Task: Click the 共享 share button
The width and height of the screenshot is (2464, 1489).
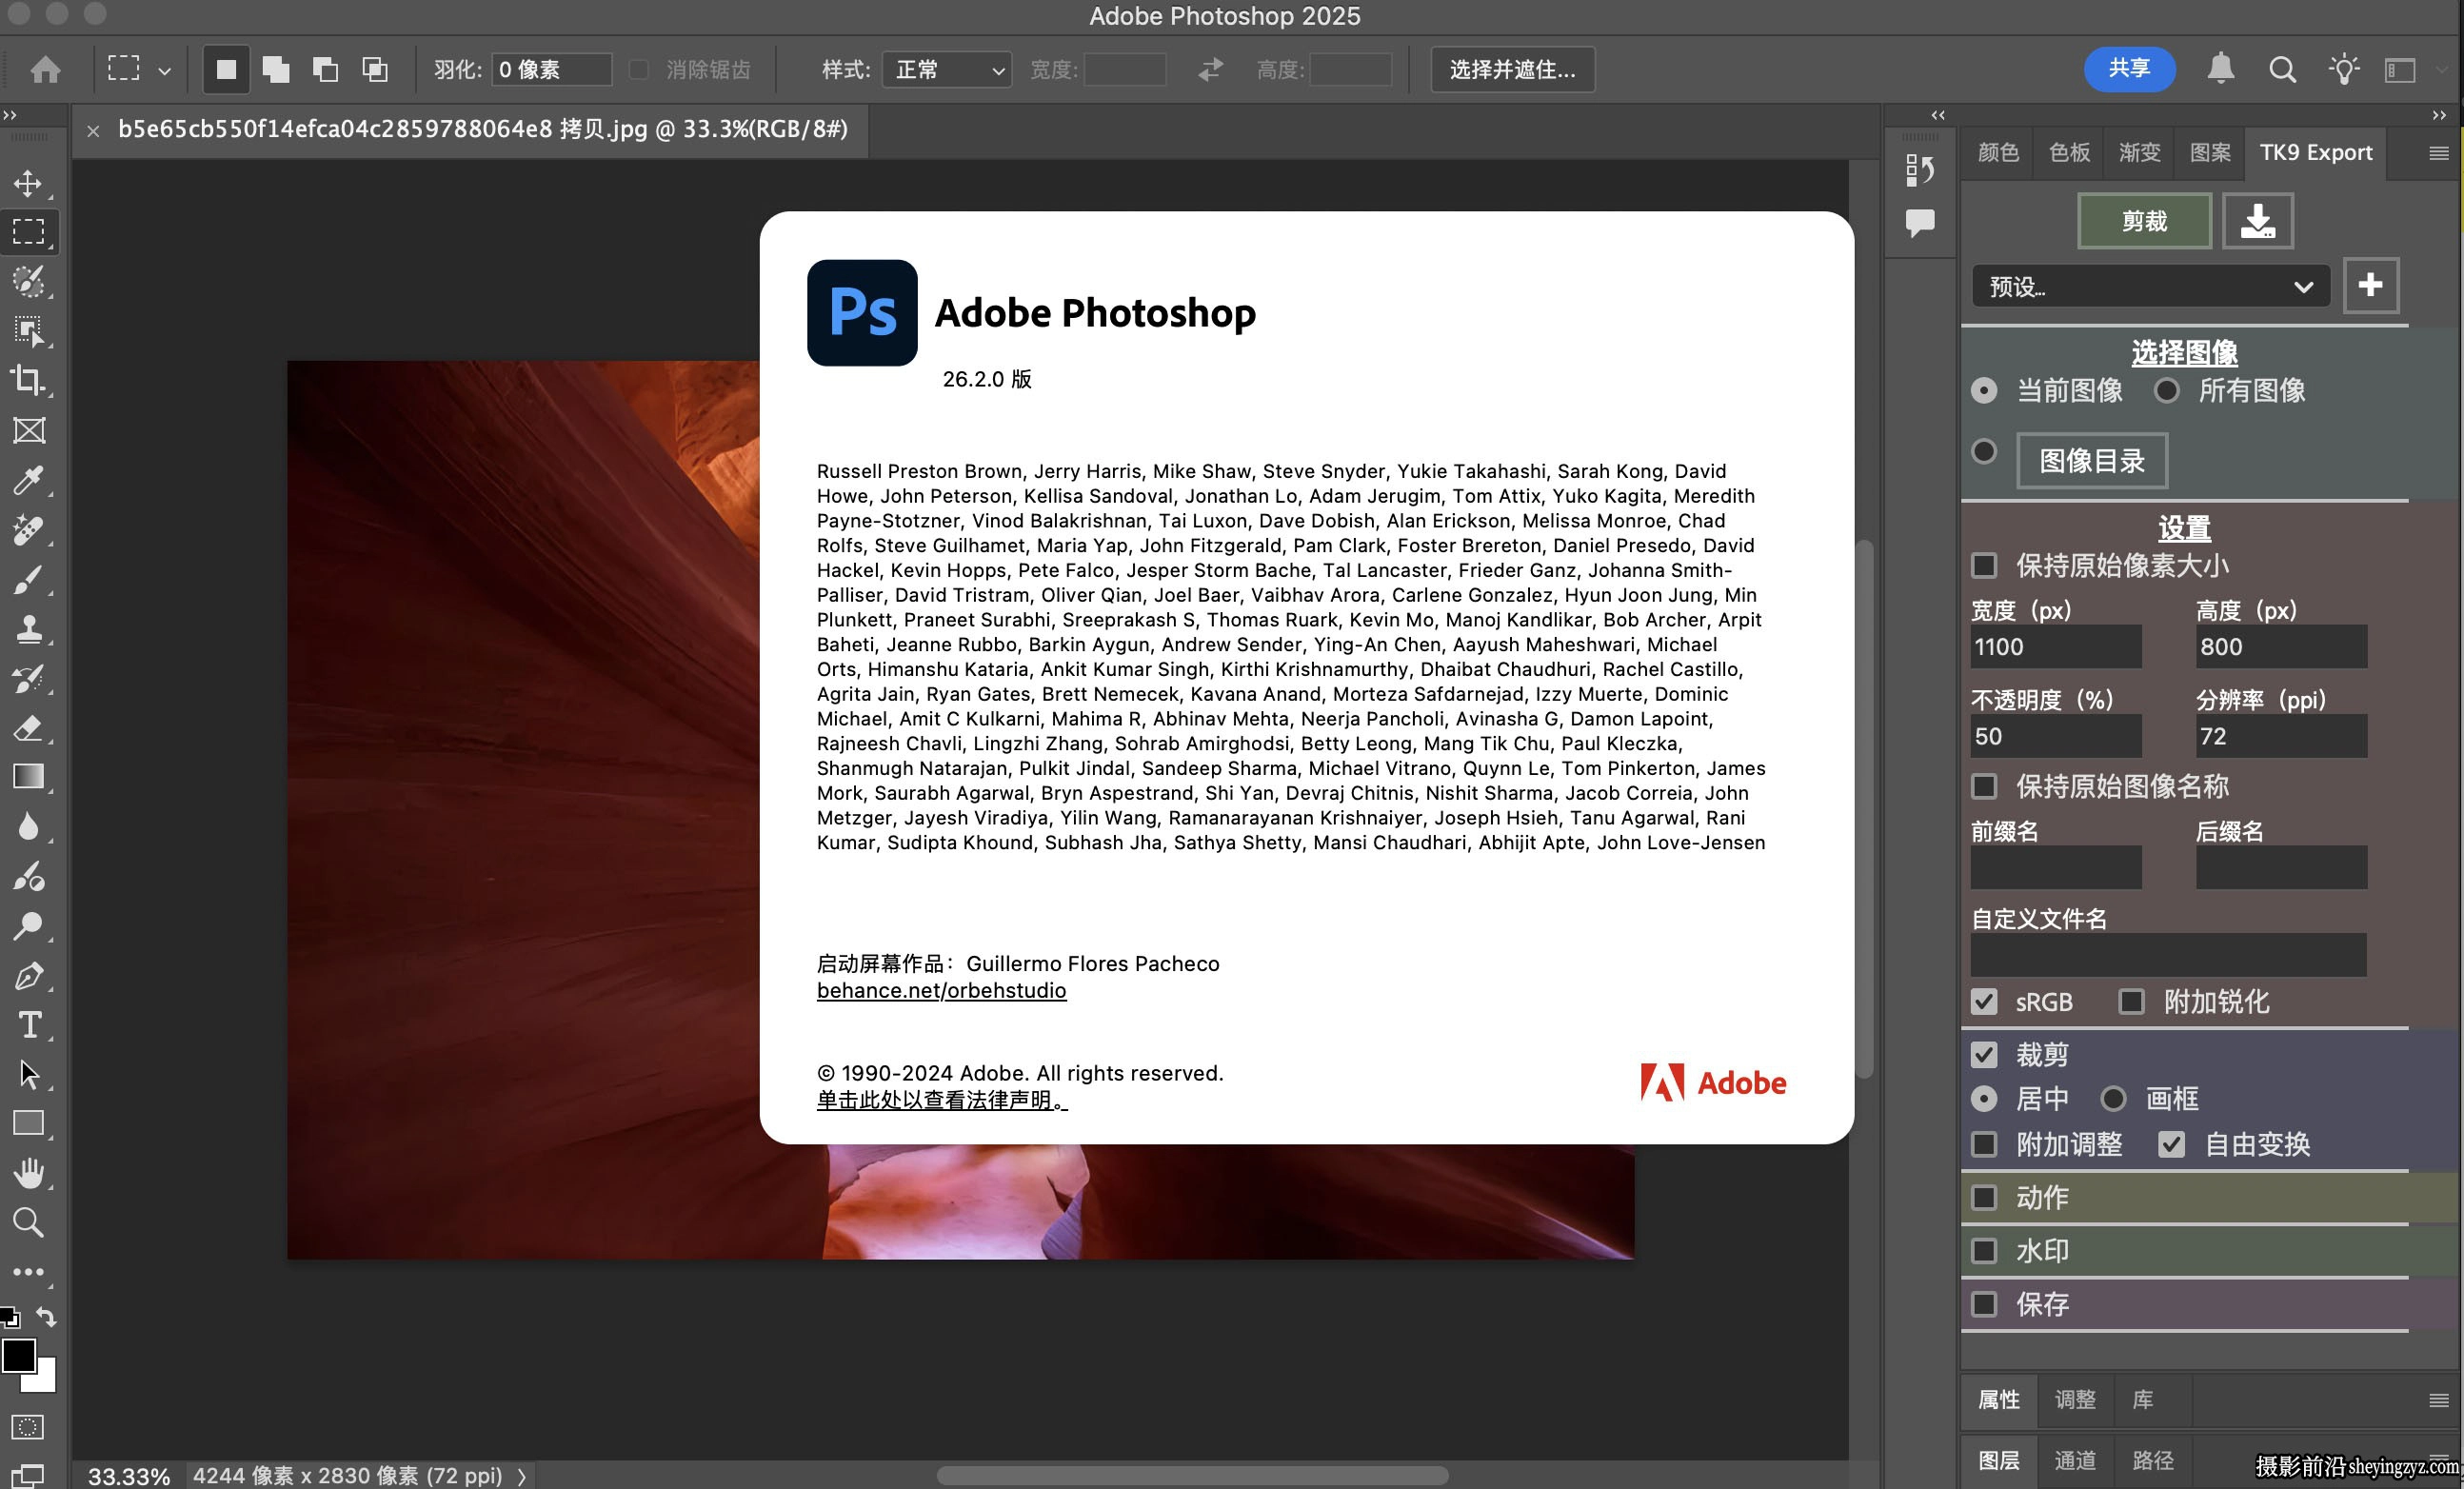Action: coord(2129,69)
